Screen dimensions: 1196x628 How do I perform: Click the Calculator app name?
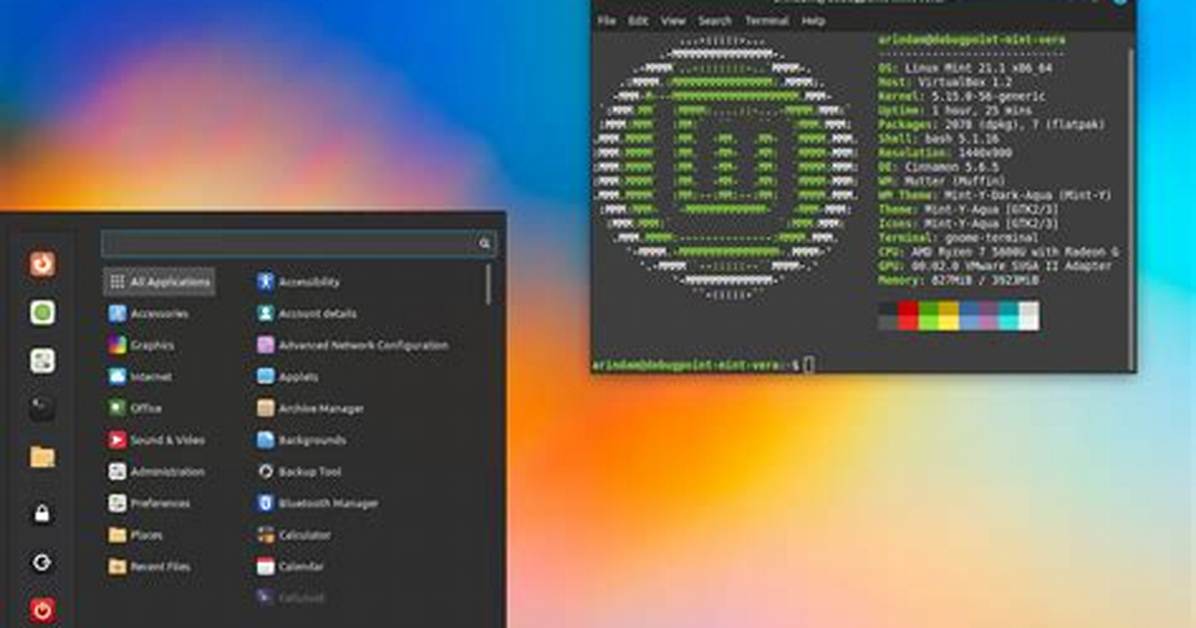(x=304, y=535)
